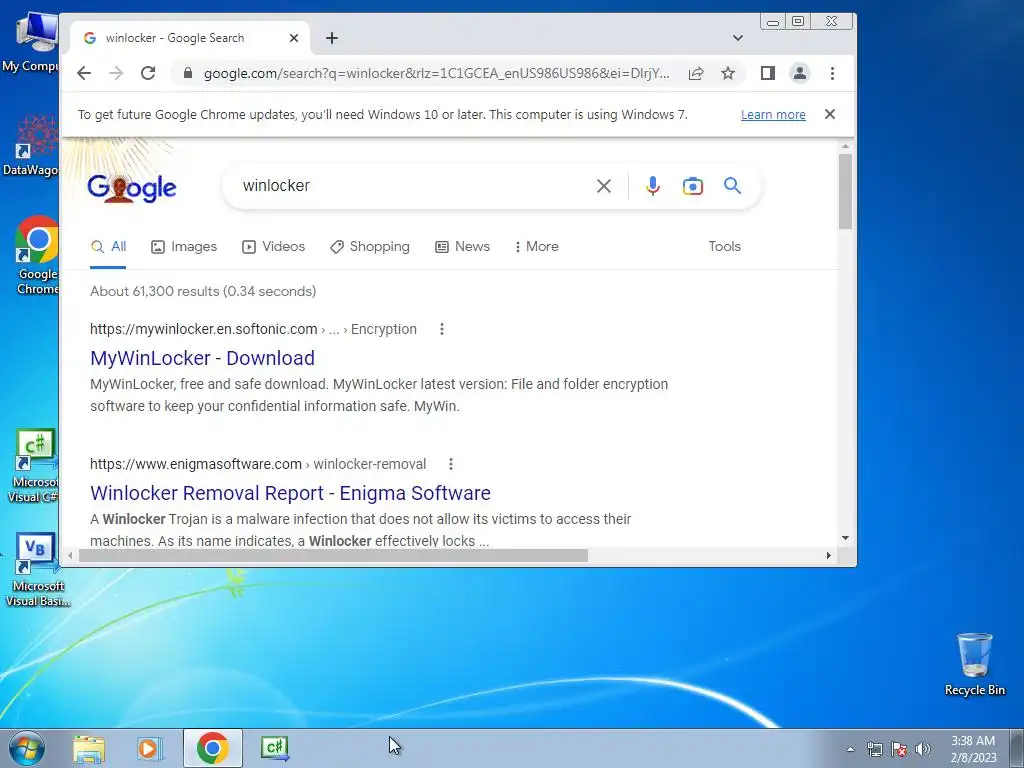The image size is (1024, 768).
Task: Open options for the softonic result
Action: tap(442, 329)
